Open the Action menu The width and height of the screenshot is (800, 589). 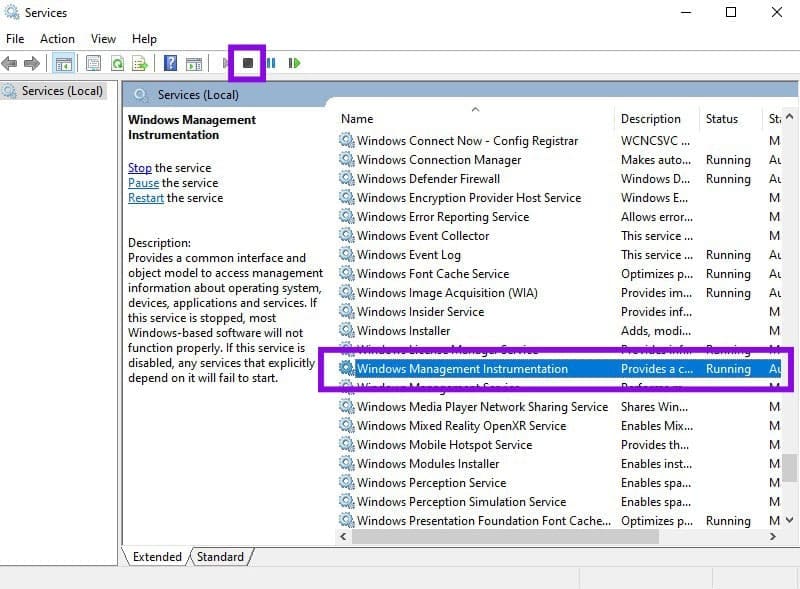point(57,39)
